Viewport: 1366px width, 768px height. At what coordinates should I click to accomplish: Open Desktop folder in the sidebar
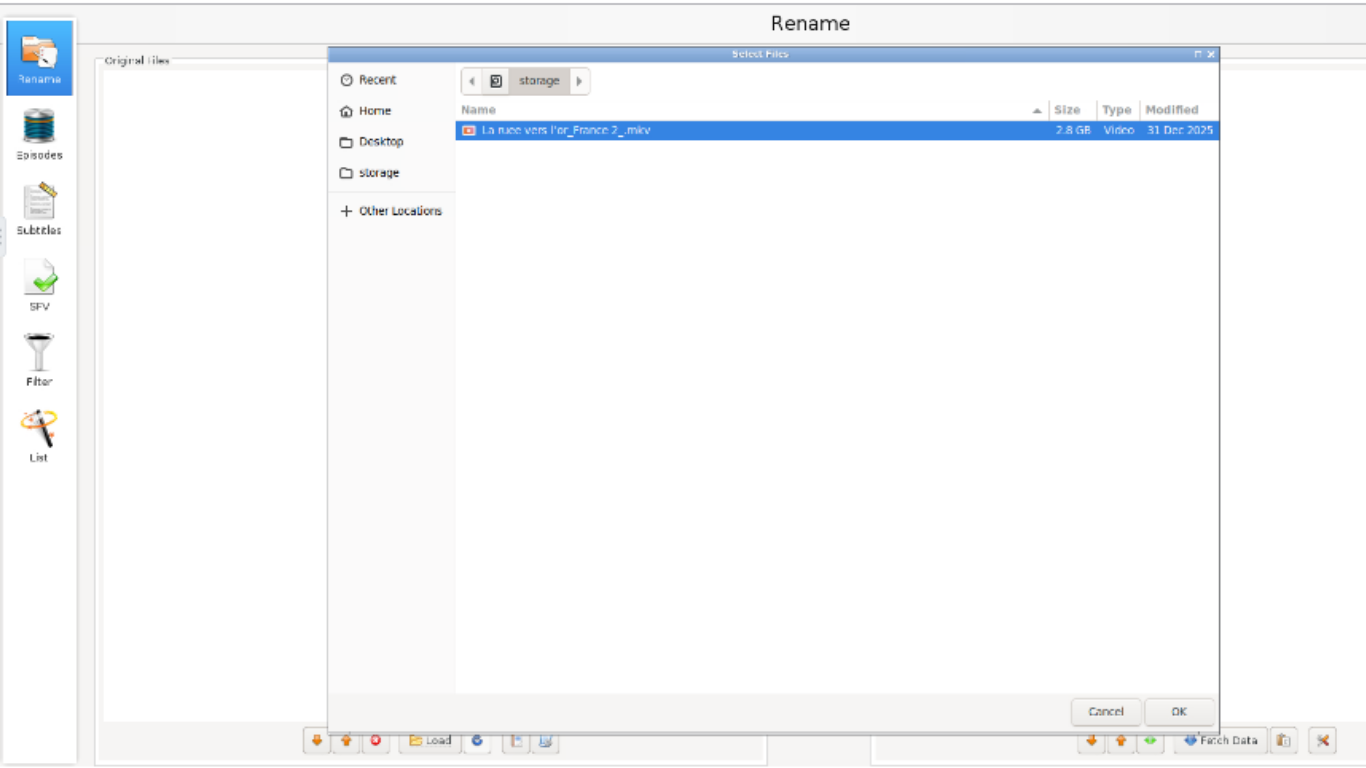380,142
